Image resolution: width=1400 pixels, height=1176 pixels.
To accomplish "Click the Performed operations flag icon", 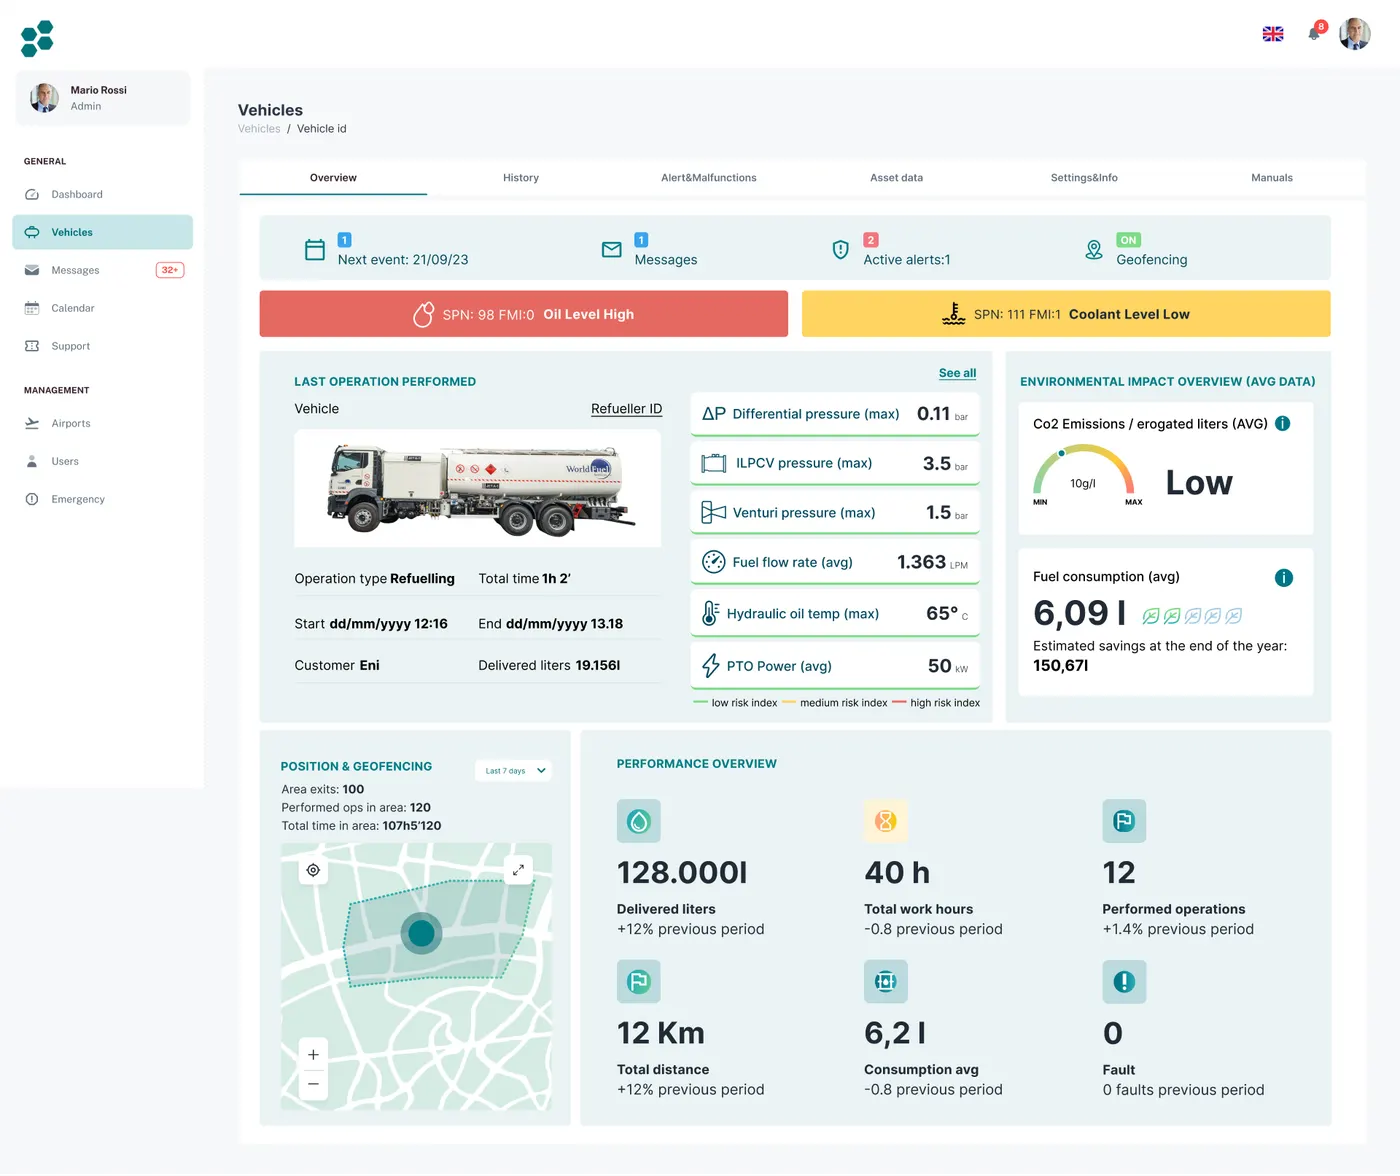I will coord(1124,821).
